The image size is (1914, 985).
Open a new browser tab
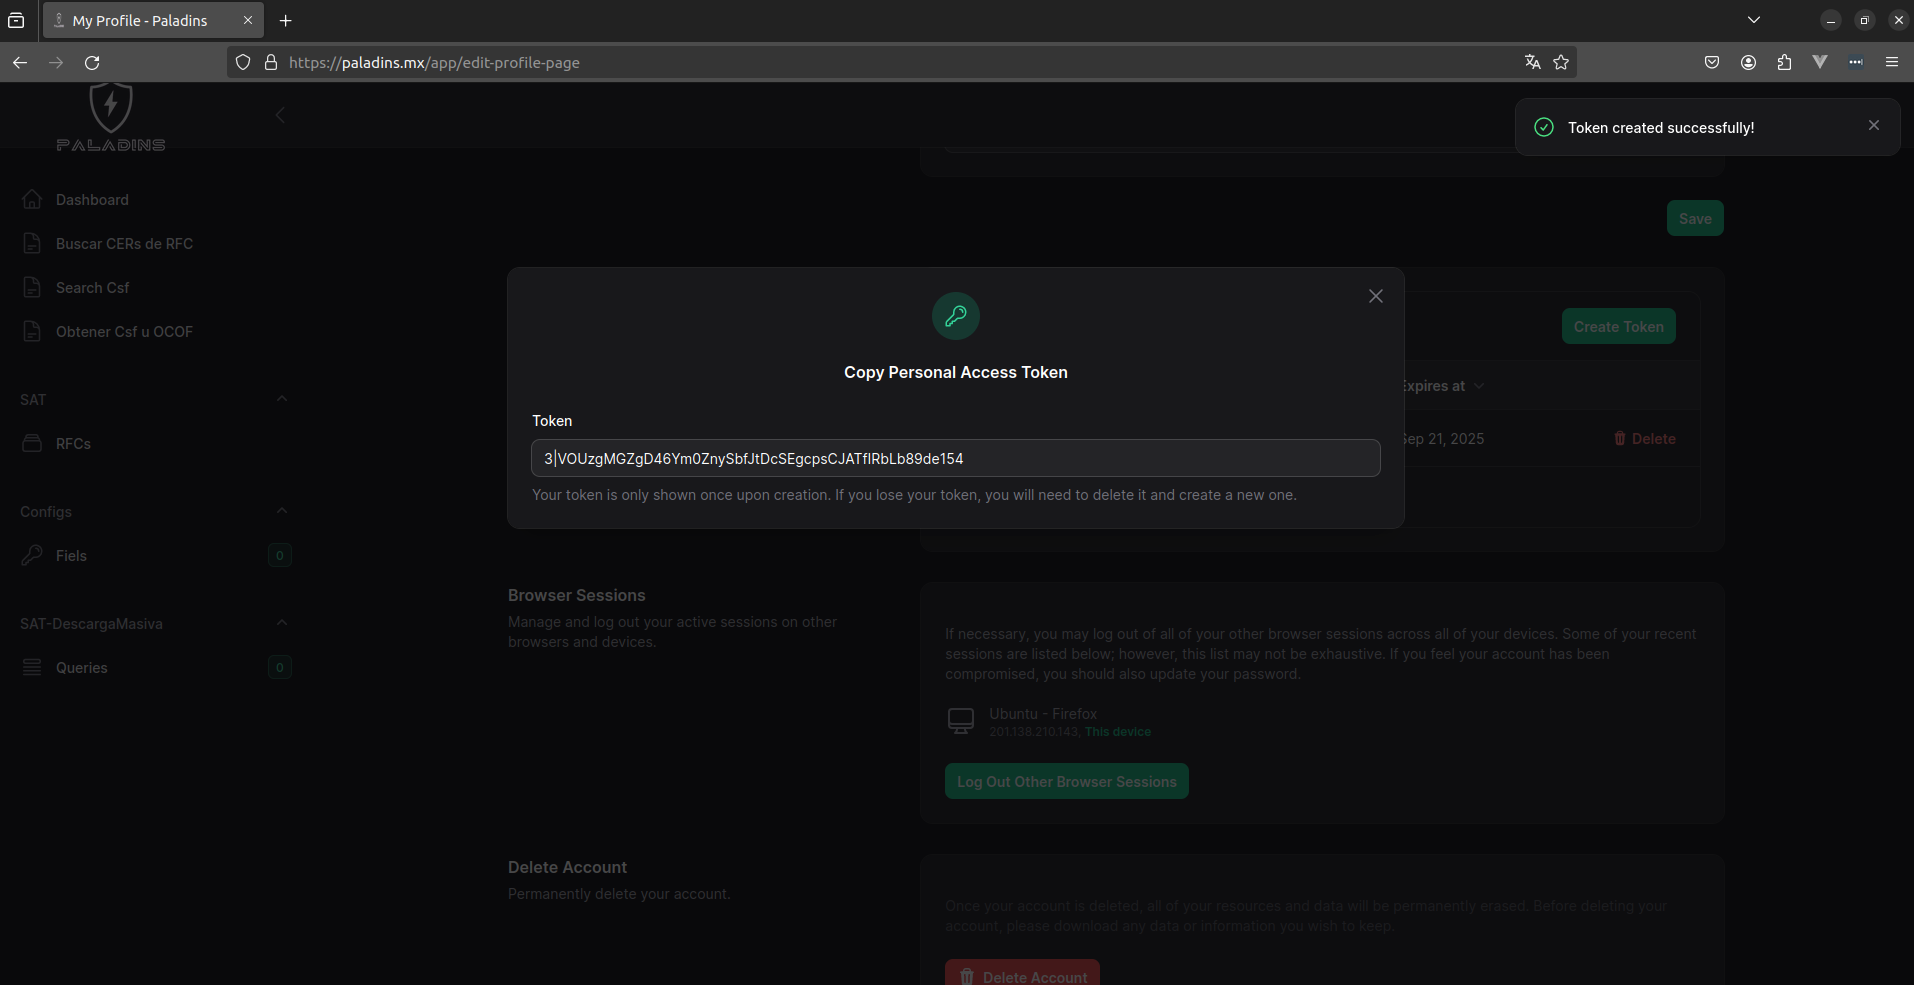[286, 20]
